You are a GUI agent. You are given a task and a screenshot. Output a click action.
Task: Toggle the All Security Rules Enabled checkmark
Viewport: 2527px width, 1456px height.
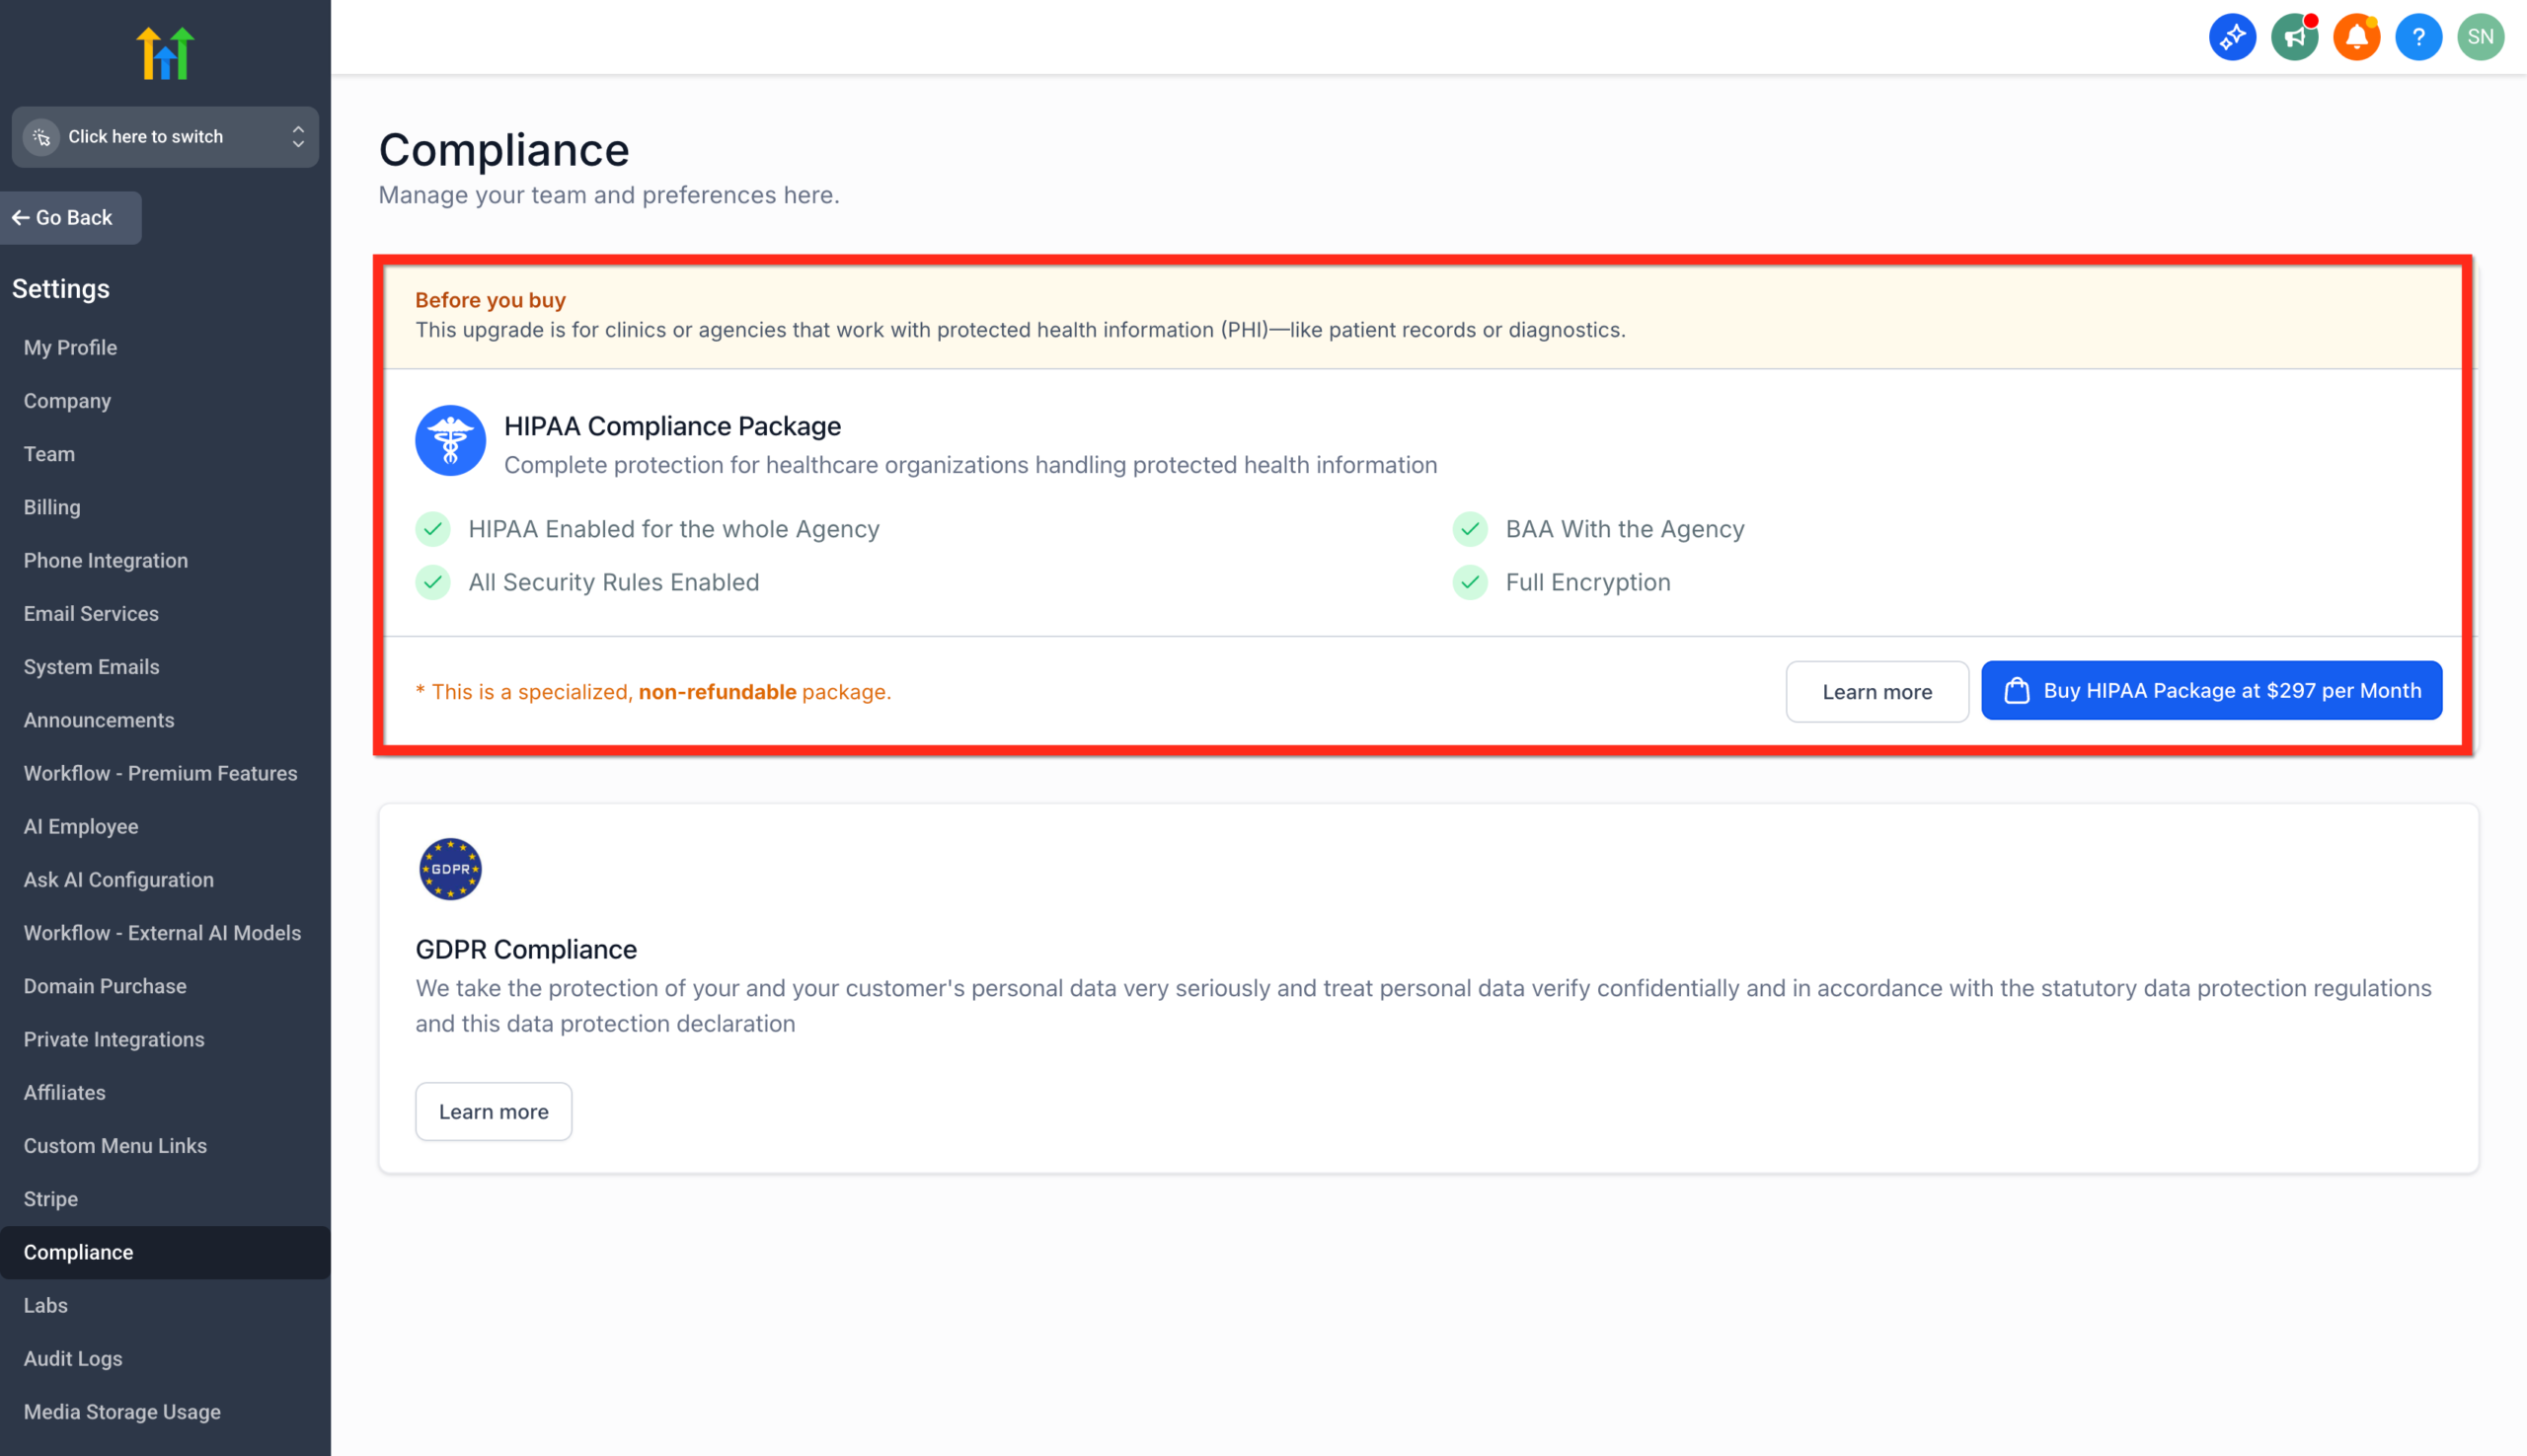coord(433,582)
